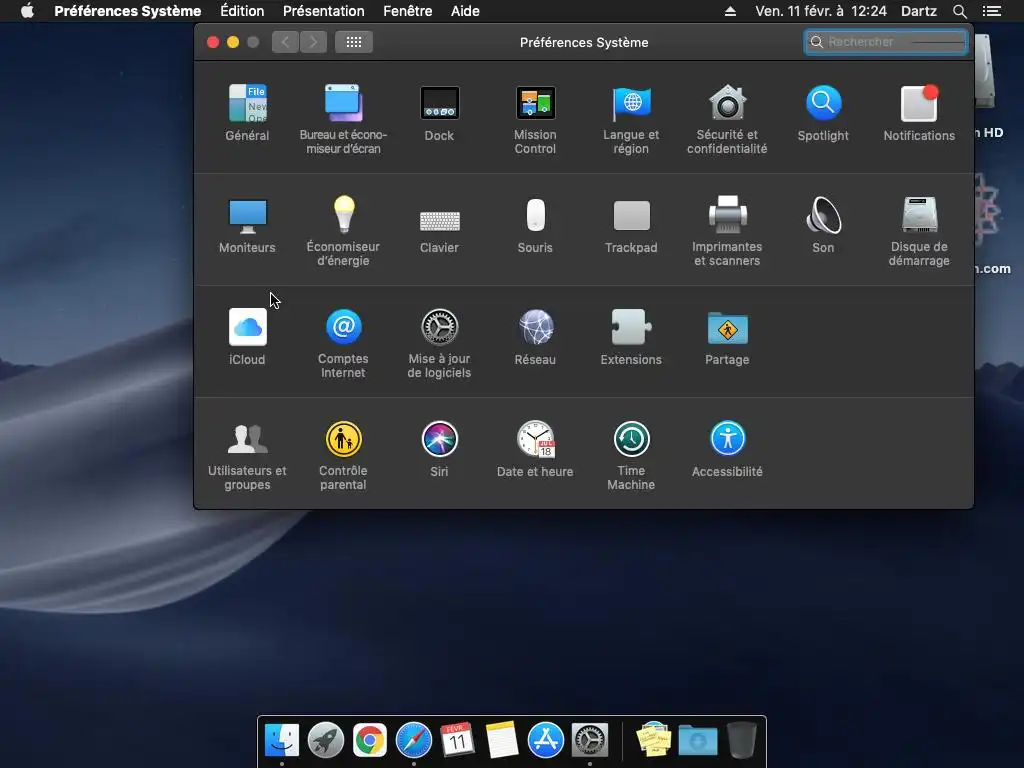Open Date et heure preferences
Screen dimensions: 1024x768
[x=536, y=449]
